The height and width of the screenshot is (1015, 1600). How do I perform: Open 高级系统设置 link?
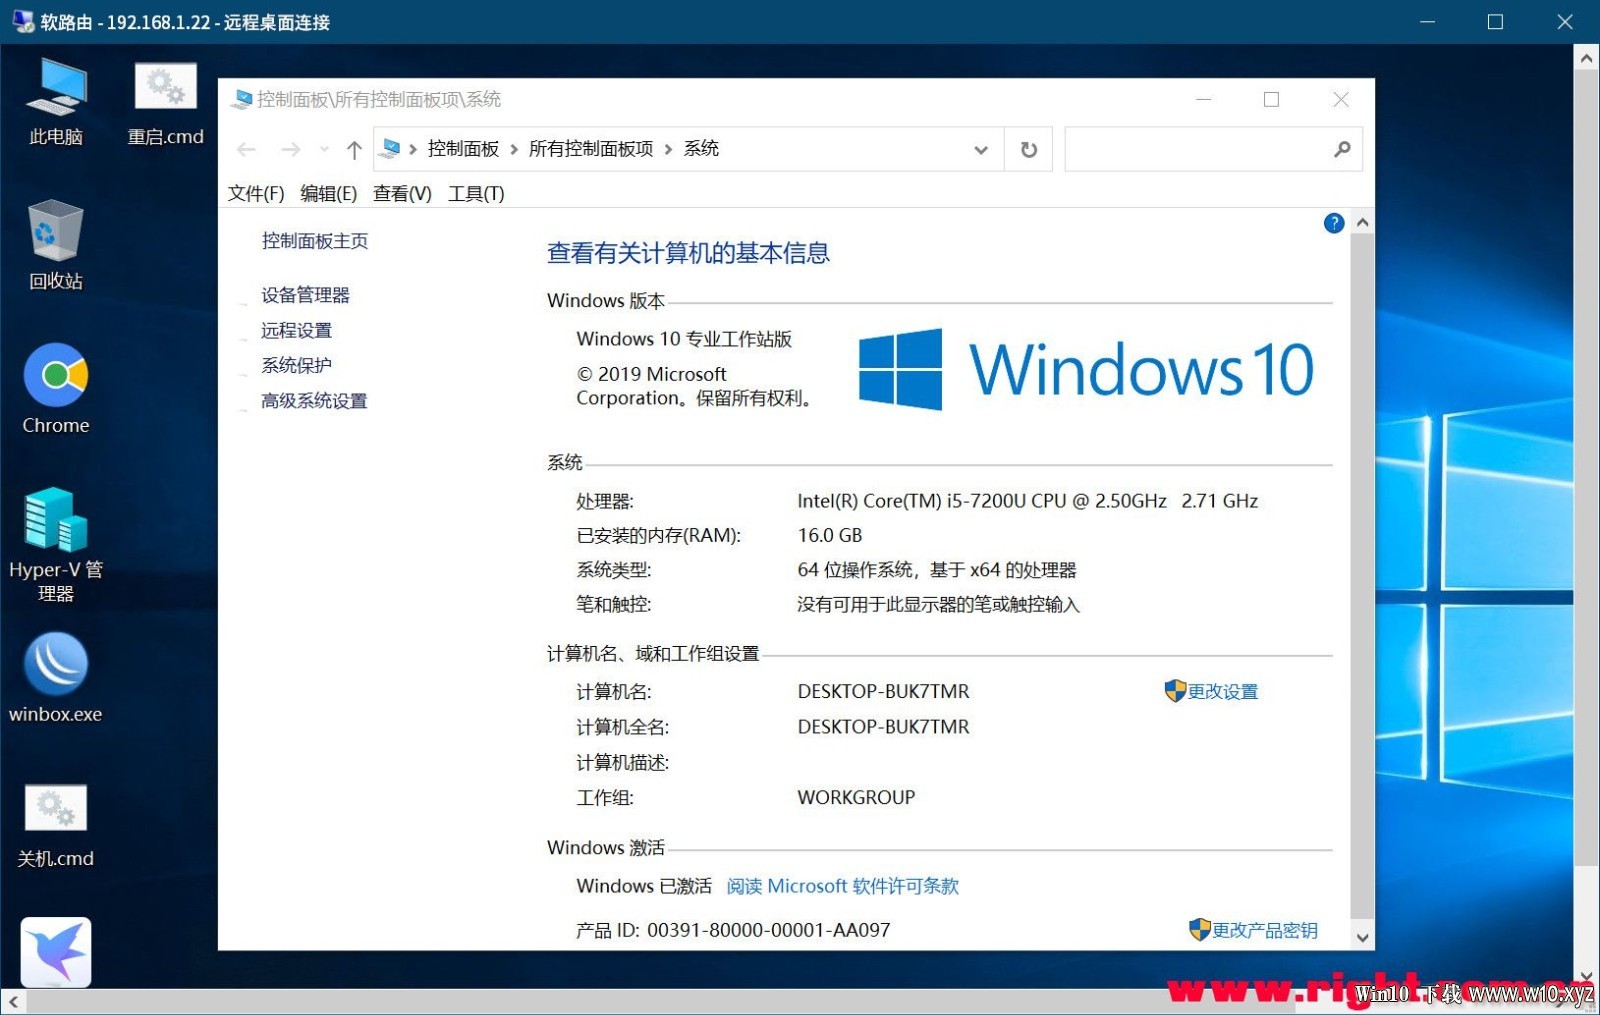pyautogui.click(x=314, y=401)
